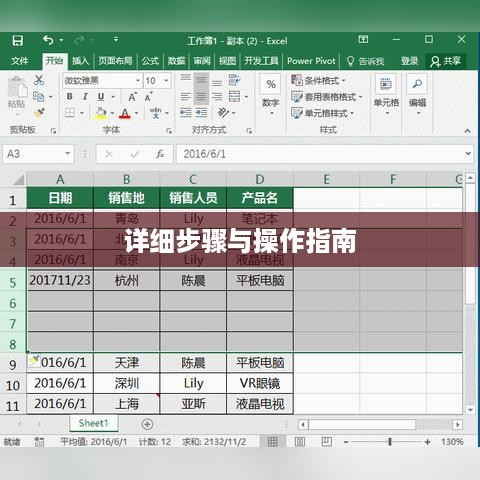Open the 文件 menu
The height and width of the screenshot is (480, 480).
pos(19,61)
